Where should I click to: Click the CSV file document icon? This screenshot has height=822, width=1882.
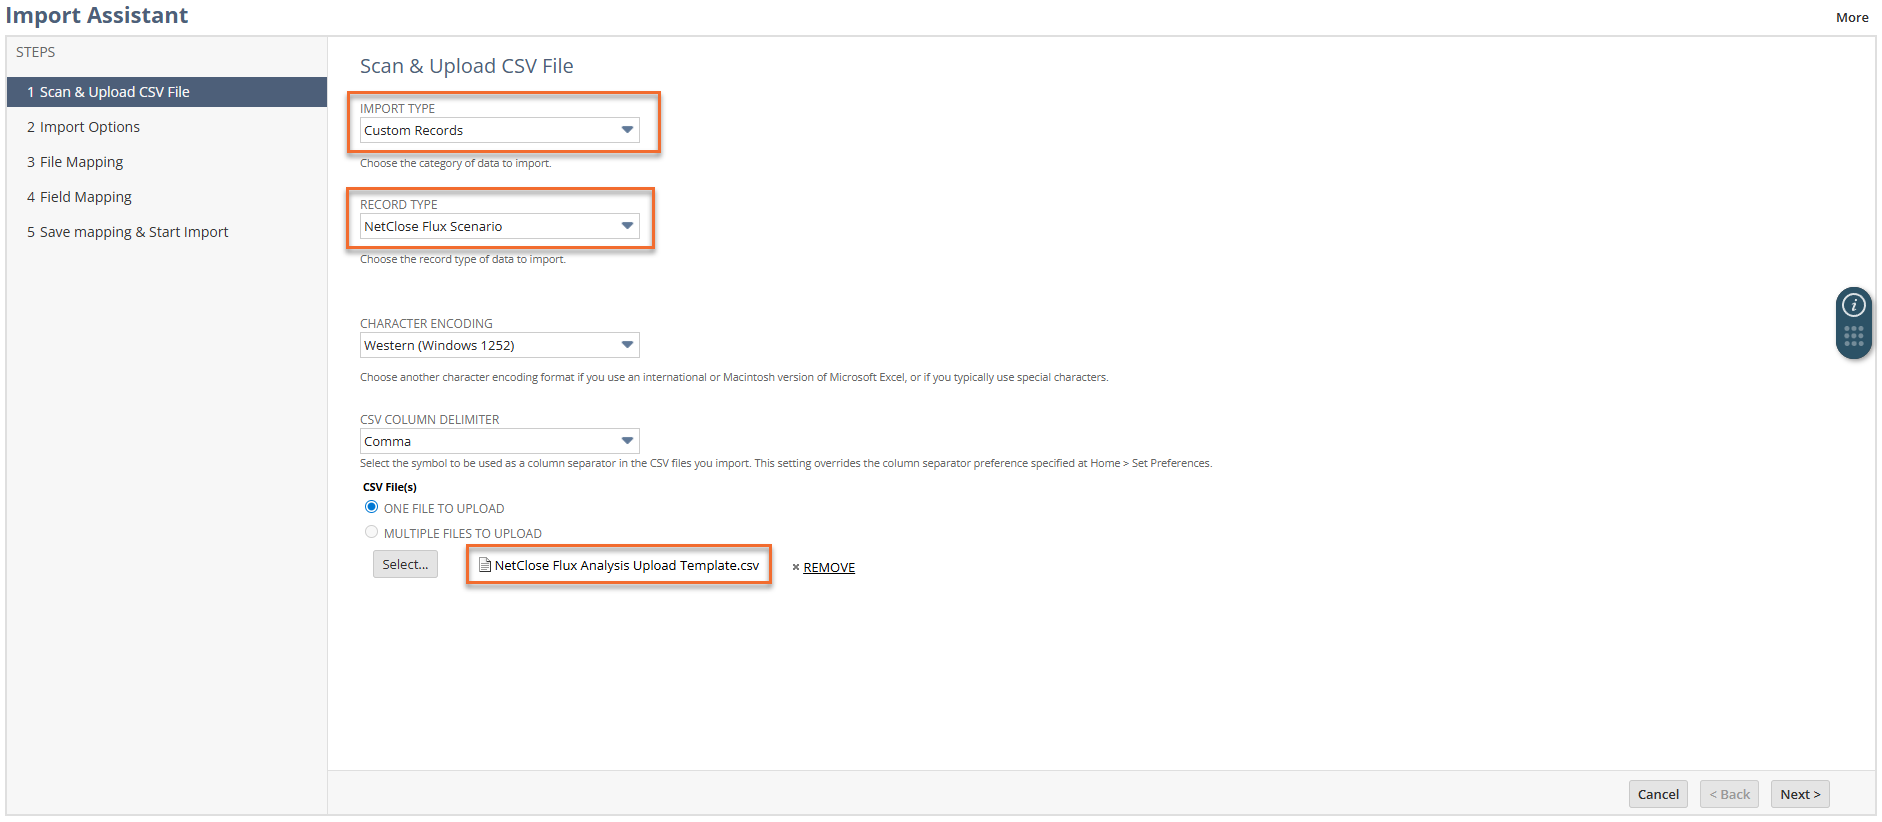point(485,565)
